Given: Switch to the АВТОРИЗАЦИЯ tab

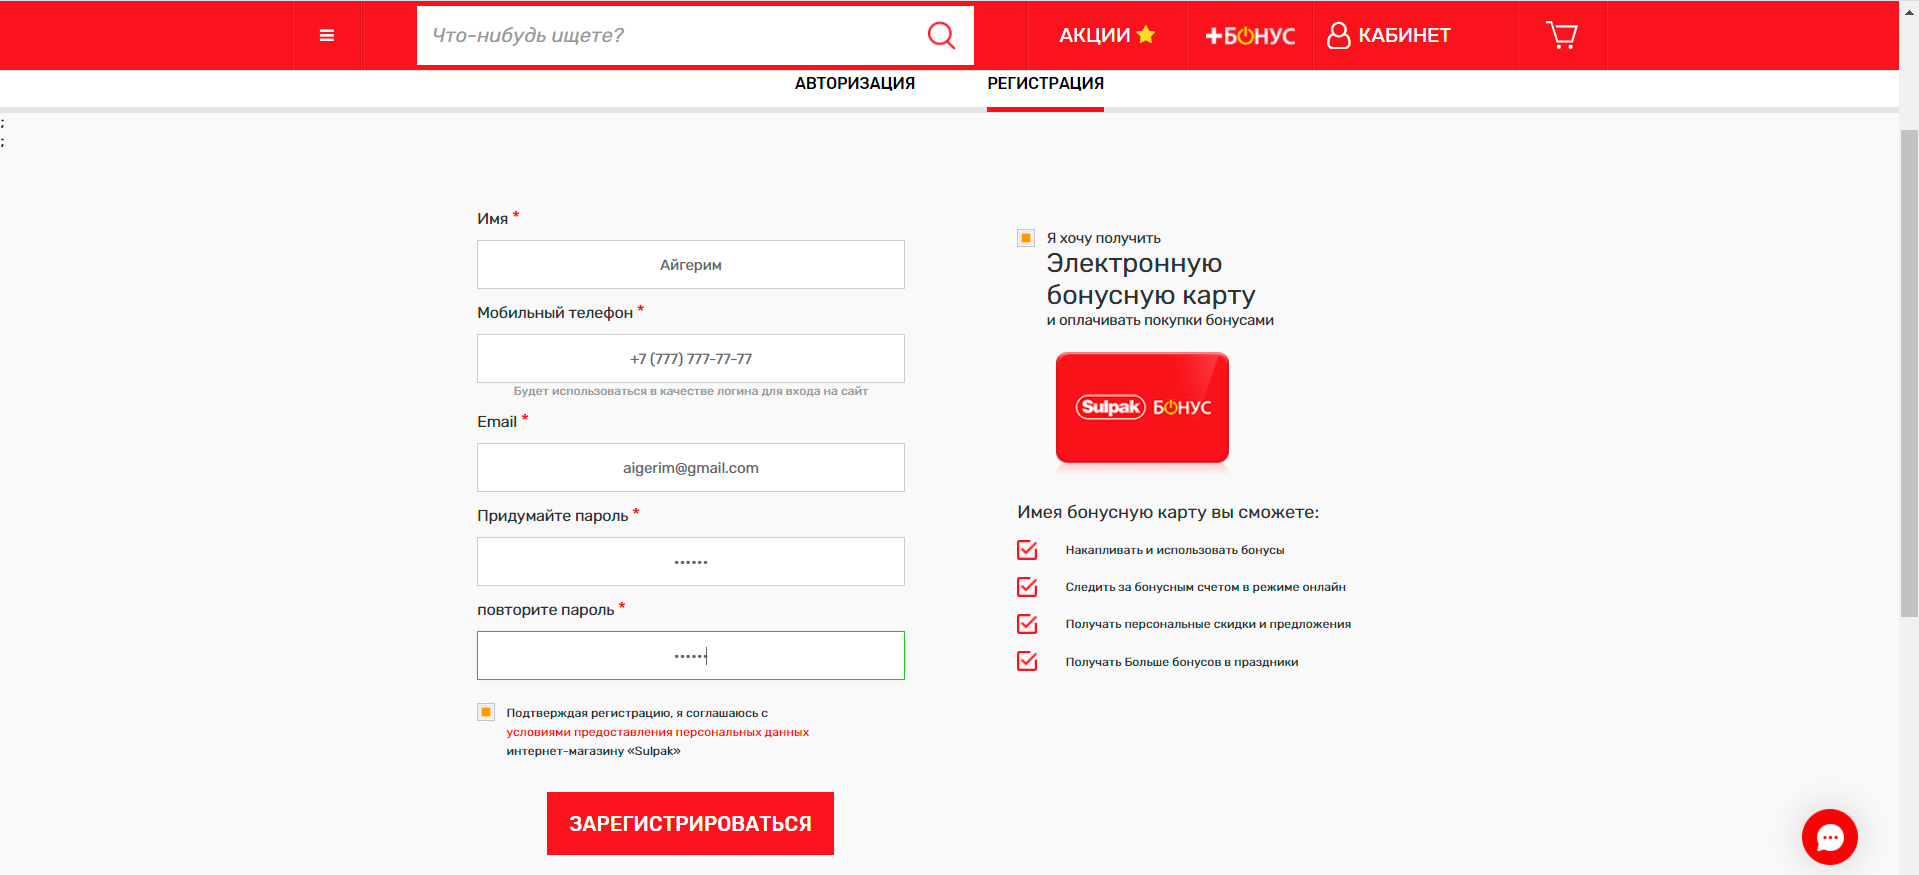Looking at the screenshot, I should [x=855, y=83].
